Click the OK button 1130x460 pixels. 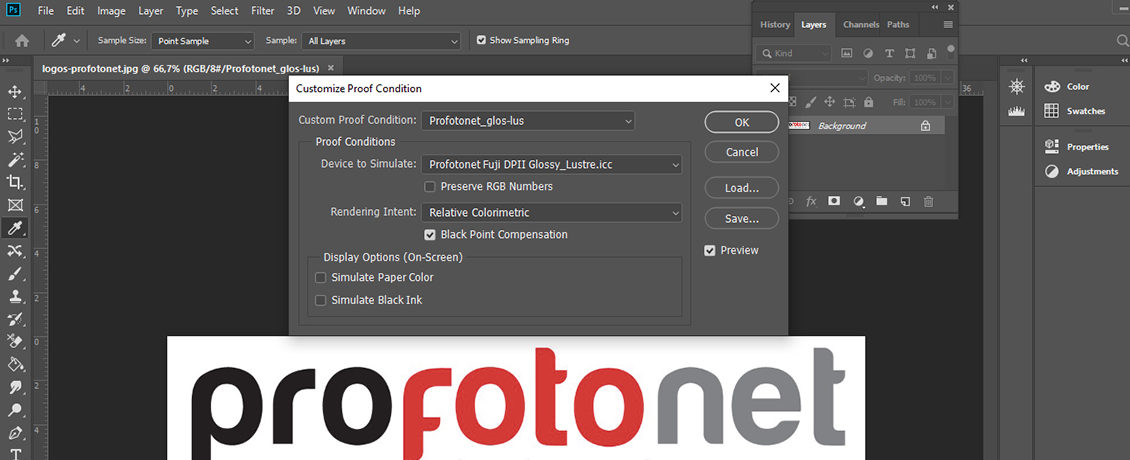point(741,122)
